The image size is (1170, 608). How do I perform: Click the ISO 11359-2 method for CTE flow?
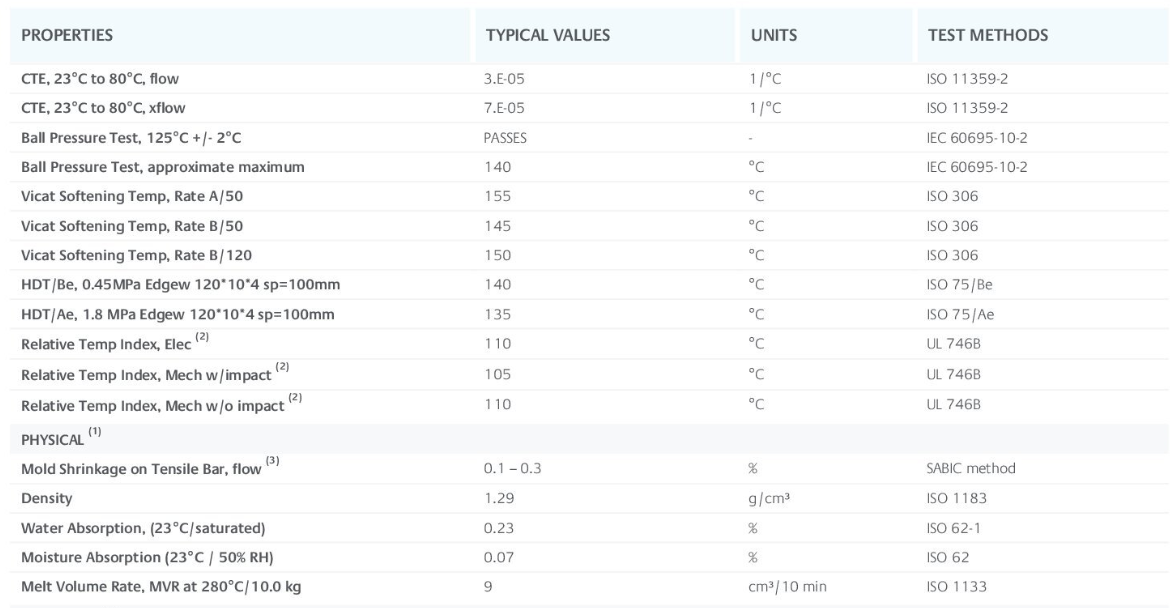pos(962,78)
